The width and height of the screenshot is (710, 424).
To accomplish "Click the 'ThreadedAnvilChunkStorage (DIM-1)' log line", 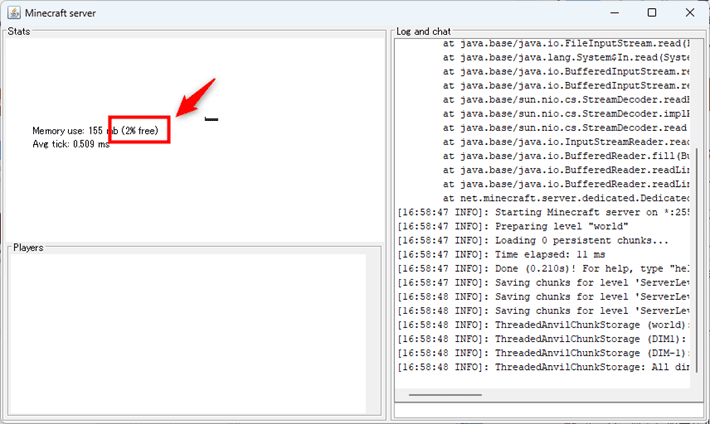I will 543,353.
